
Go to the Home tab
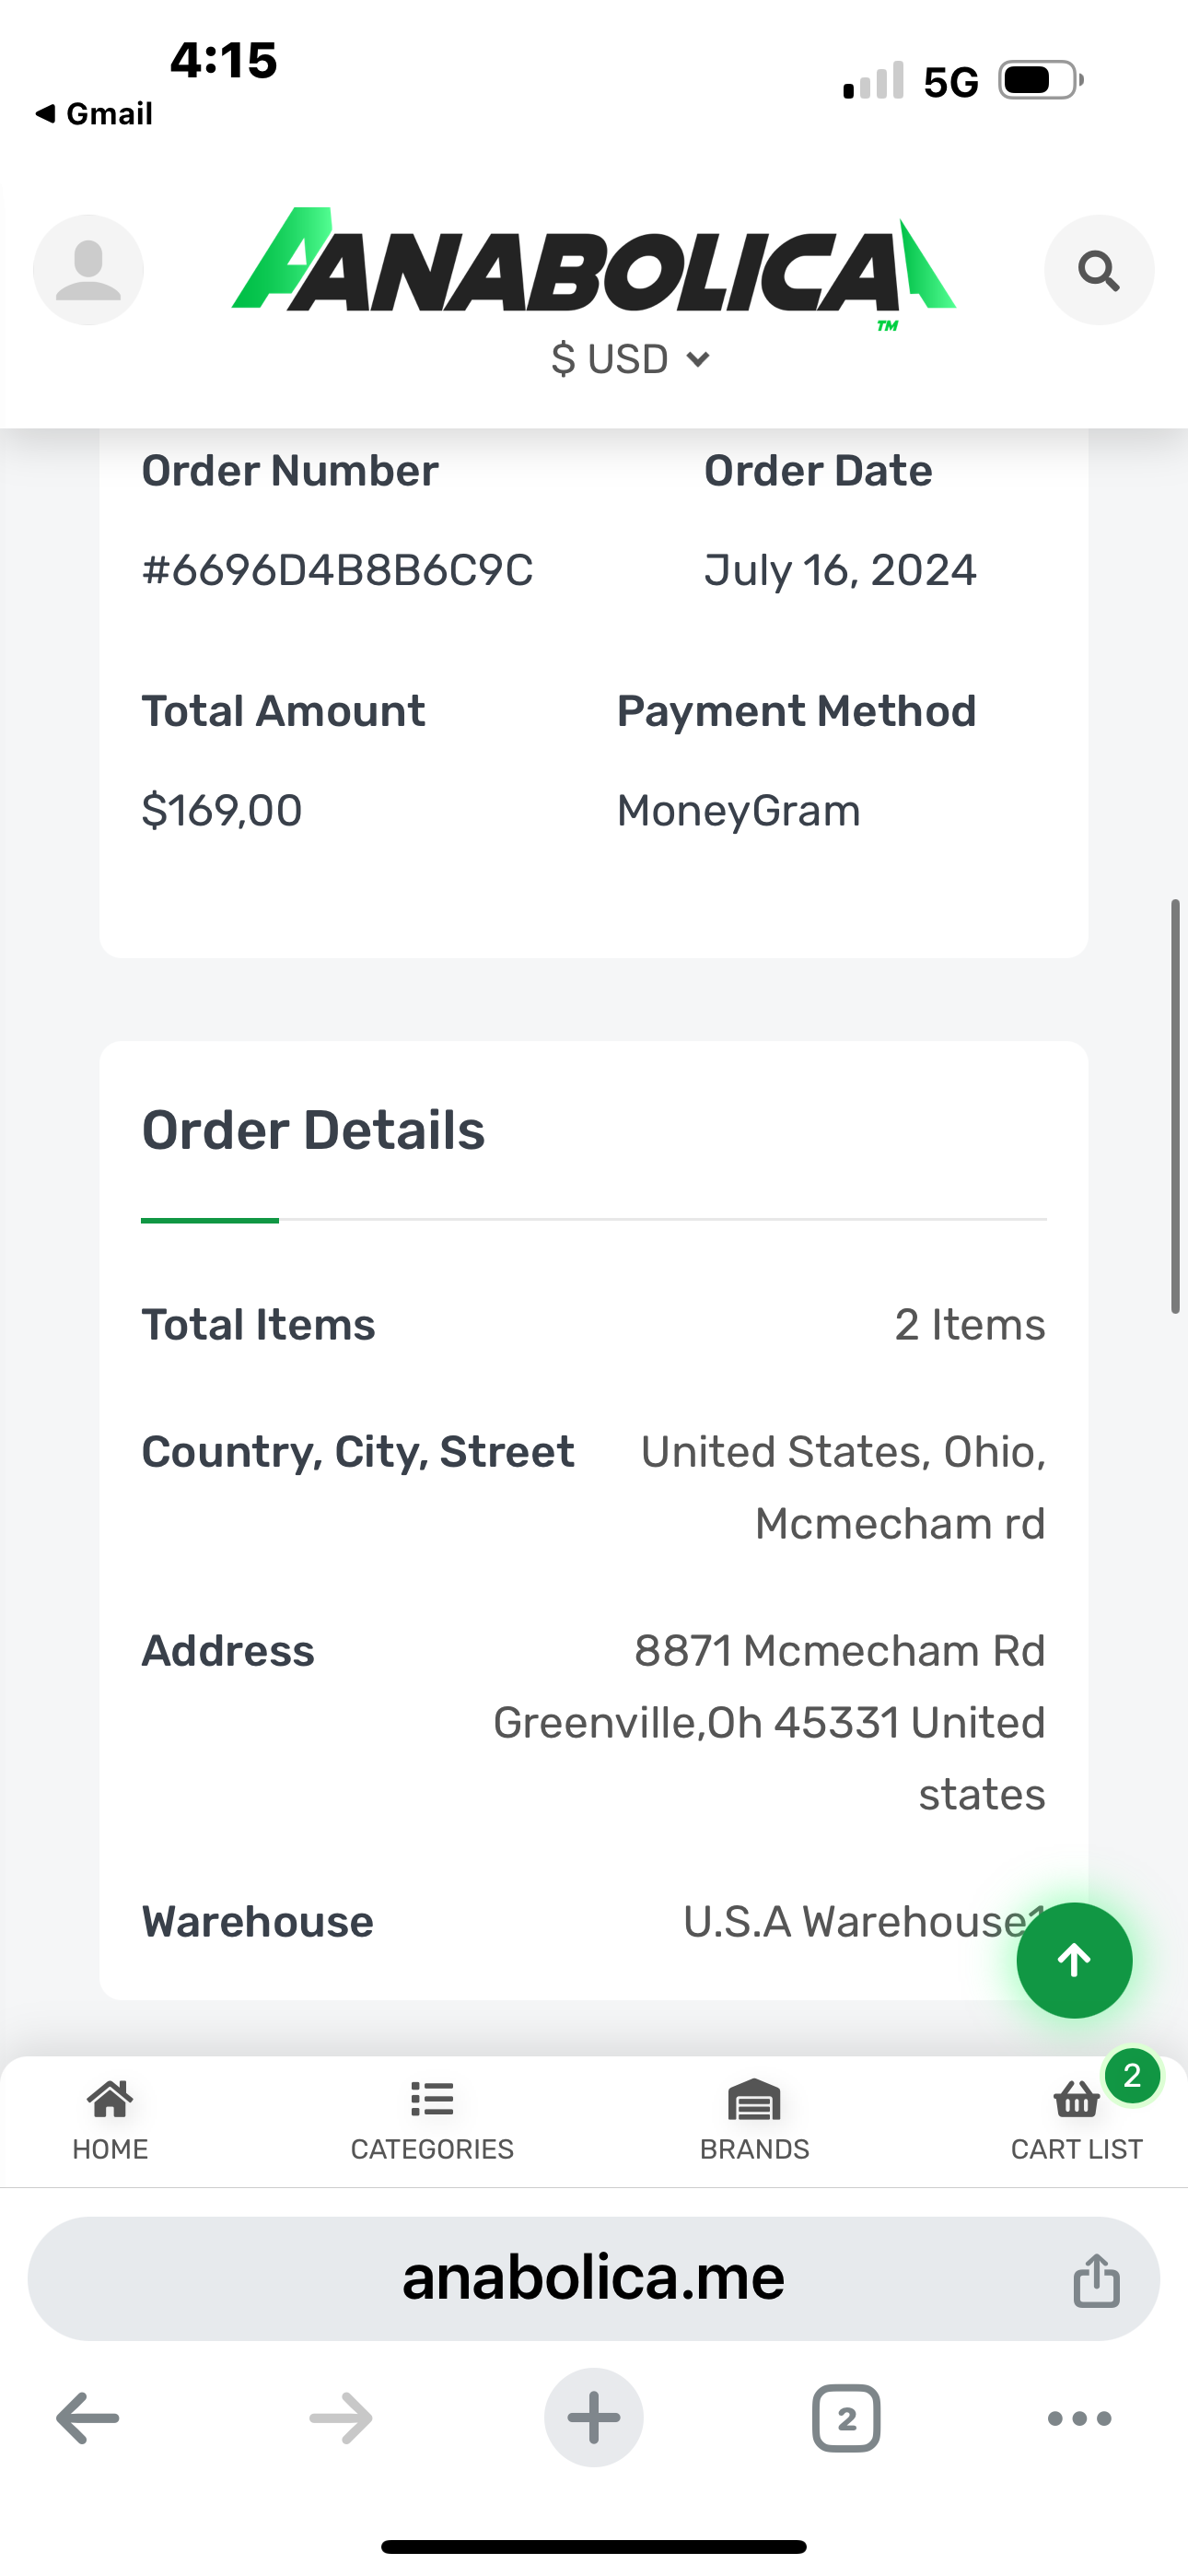[x=110, y=2120]
